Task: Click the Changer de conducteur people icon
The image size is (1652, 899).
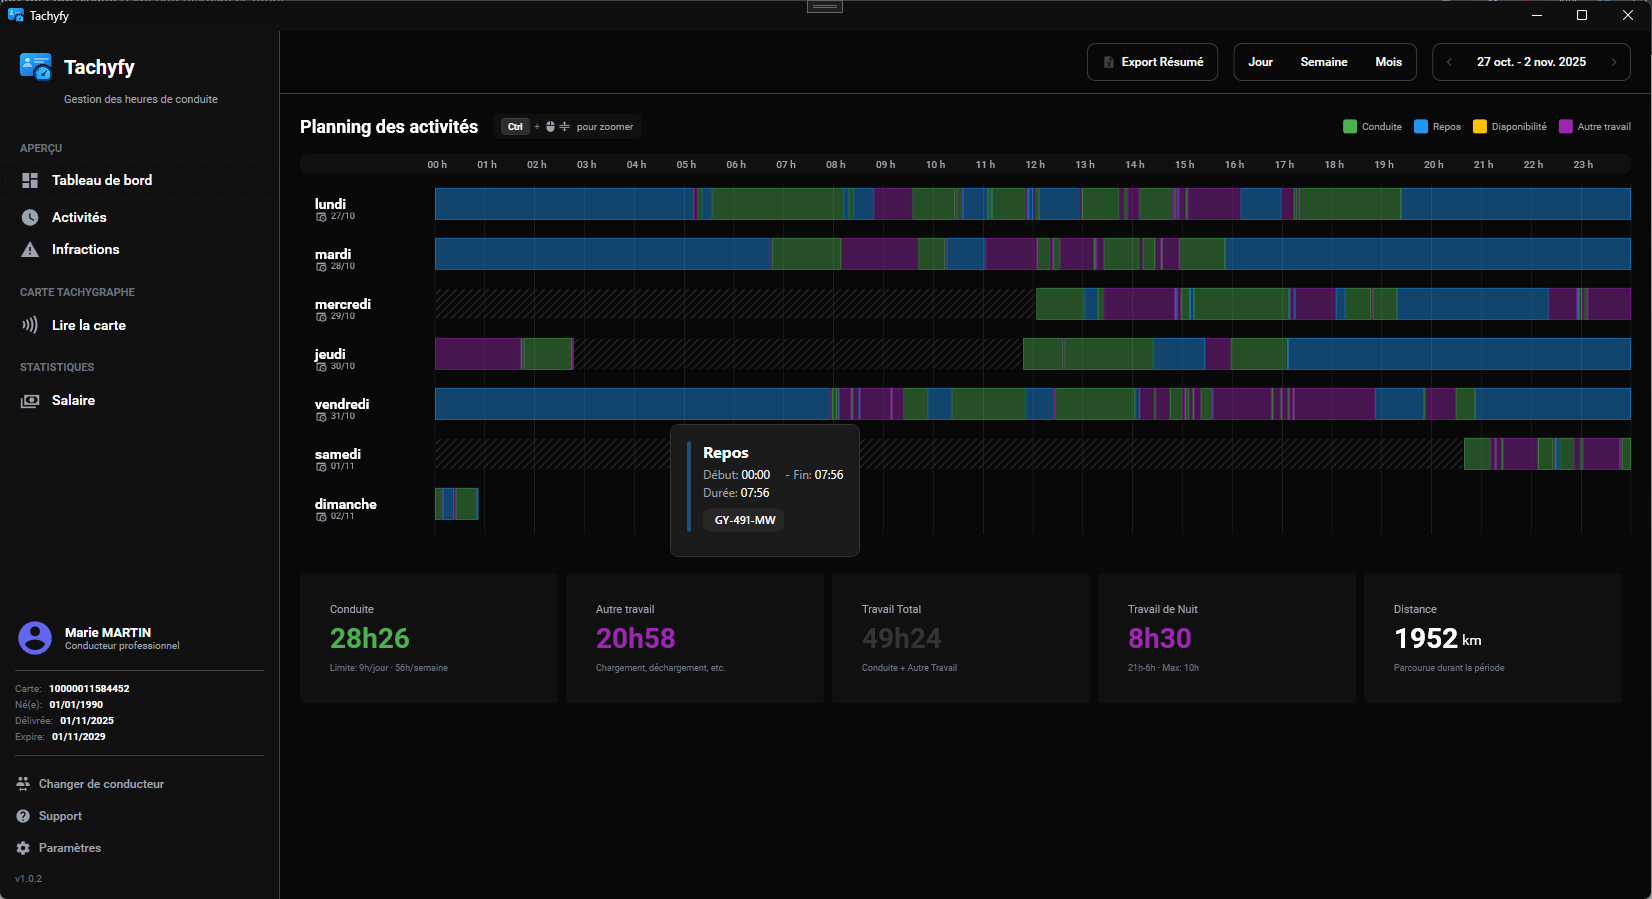Action: click(x=23, y=784)
